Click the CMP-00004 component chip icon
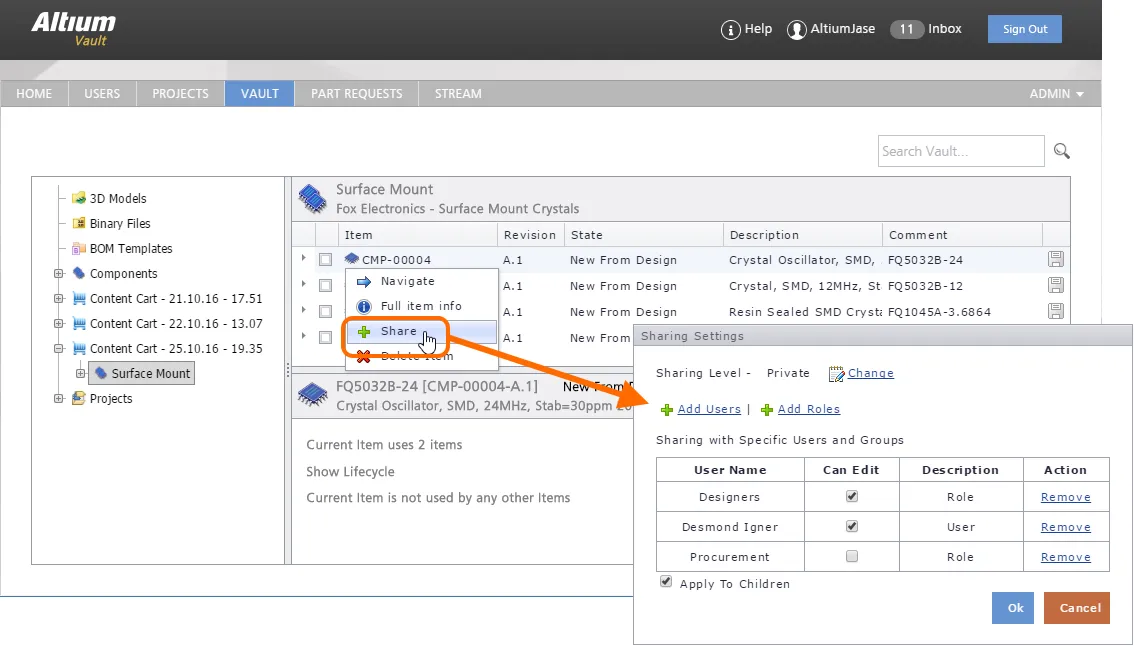Image resolution: width=1134 pixels, height=646 pixels. [x=352, y=259]
